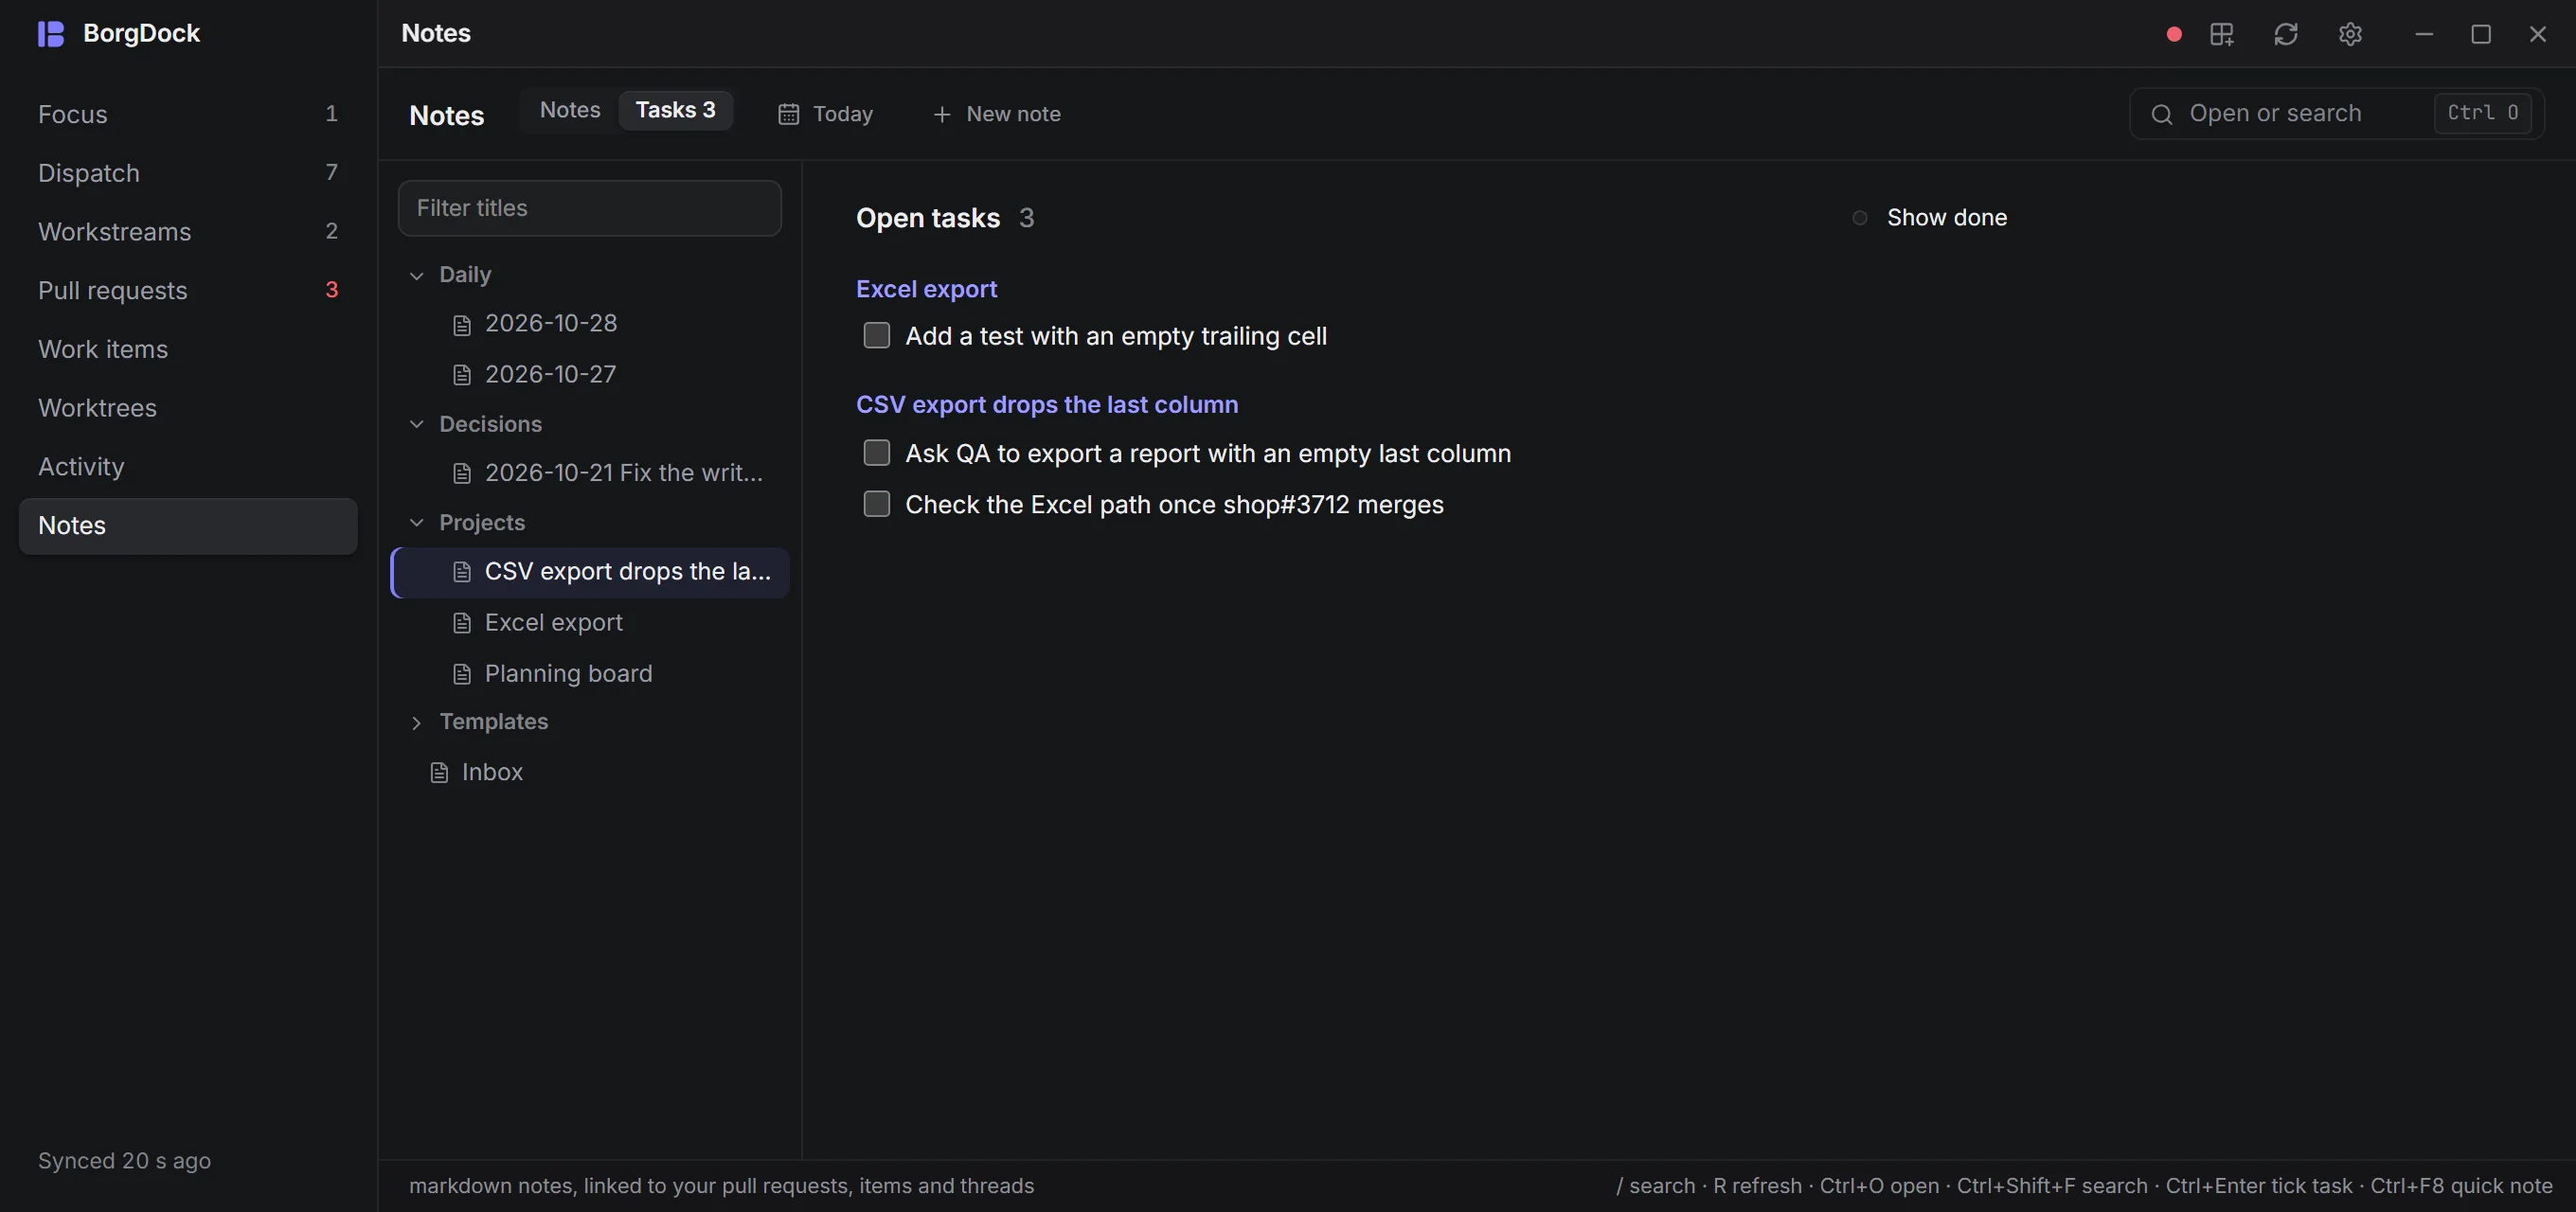Viewport: 2576px width, 1212px height.
Task: Open 'CSV export drops the last column' heading link
Action: pyautogui.click(x=1047, y=405)
